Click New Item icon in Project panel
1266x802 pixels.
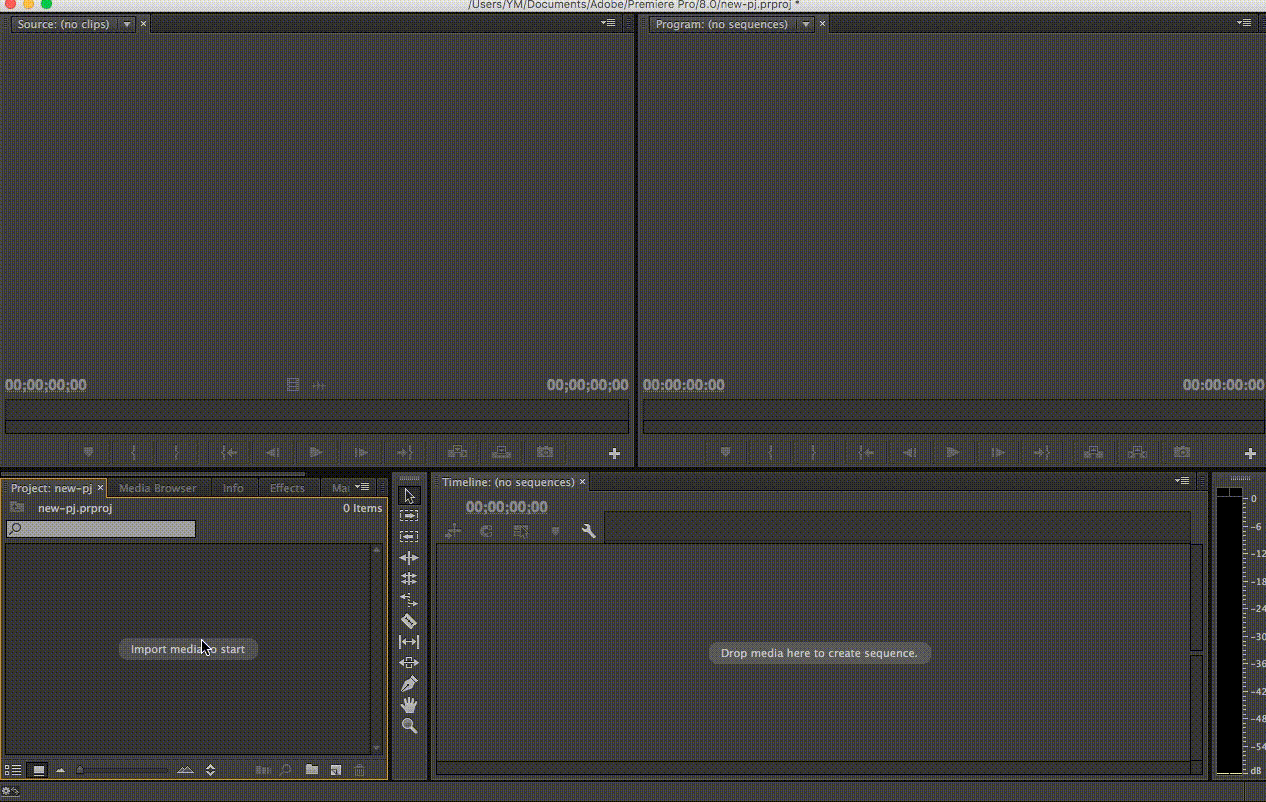[x=336, y=770]
